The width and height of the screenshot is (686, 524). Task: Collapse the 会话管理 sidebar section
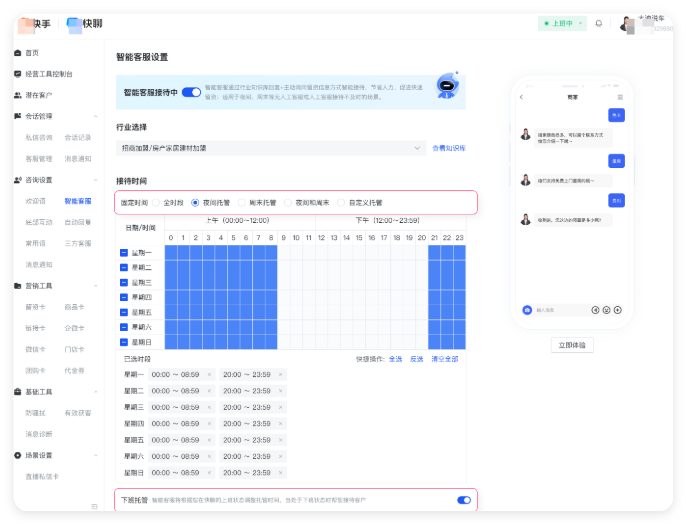(96, 116)
